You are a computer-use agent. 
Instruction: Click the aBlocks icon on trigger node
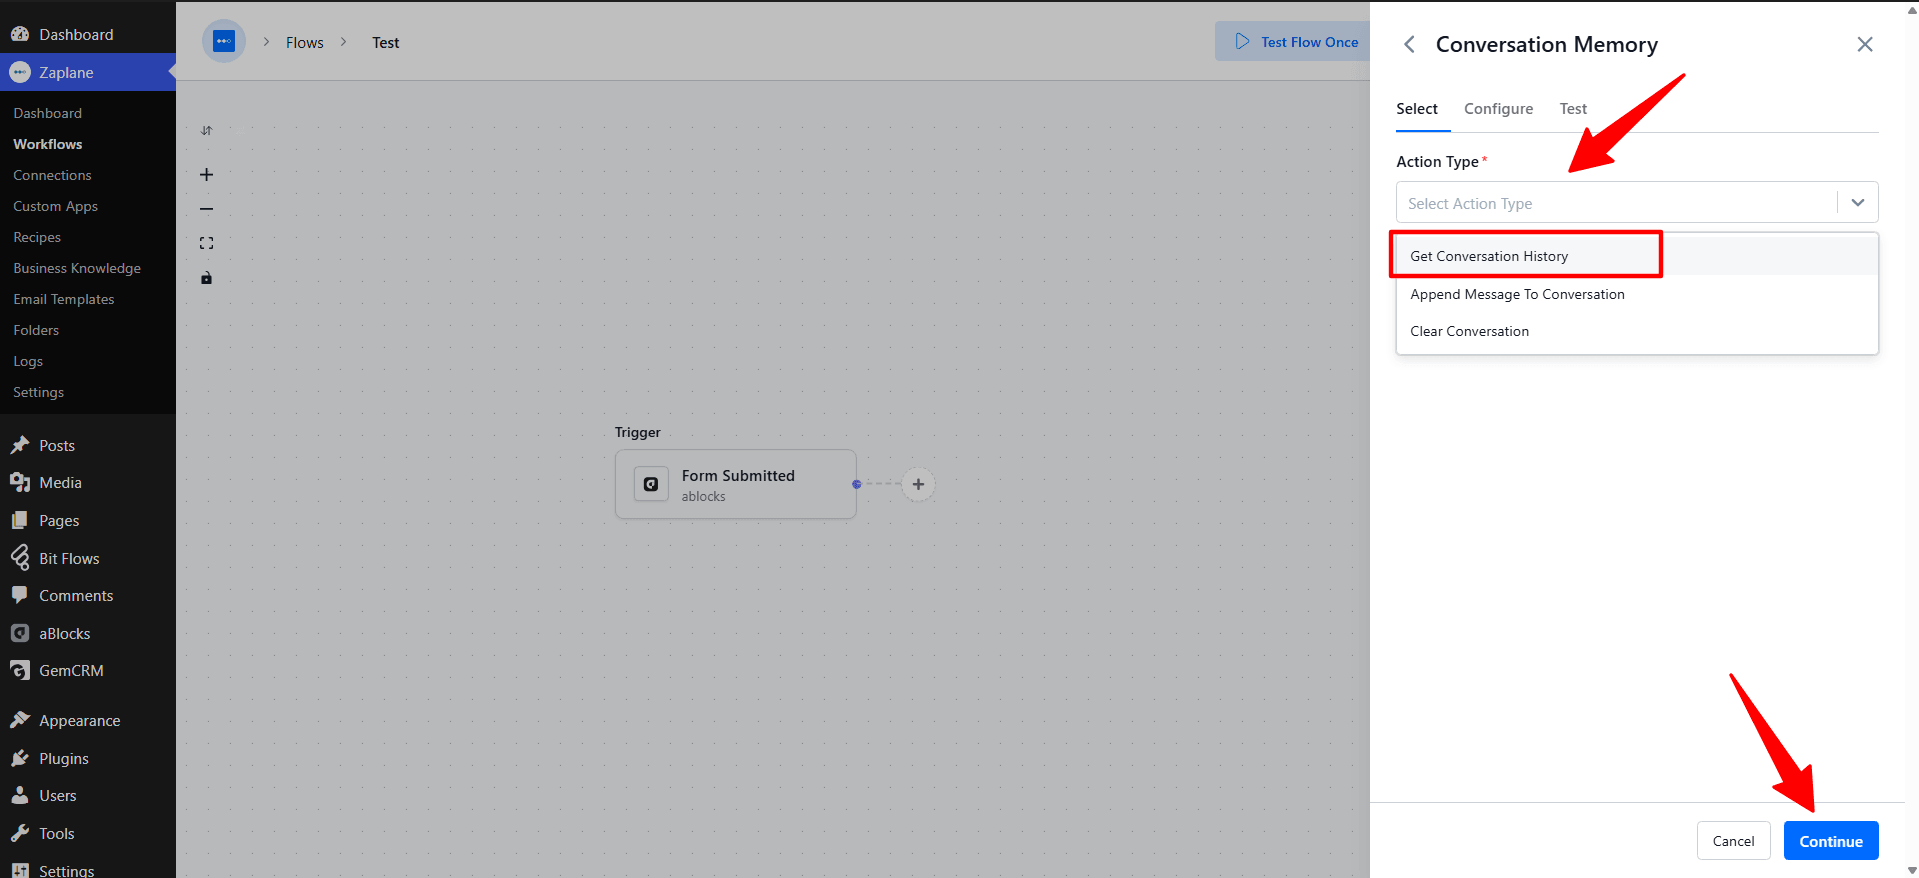(651, 484)
